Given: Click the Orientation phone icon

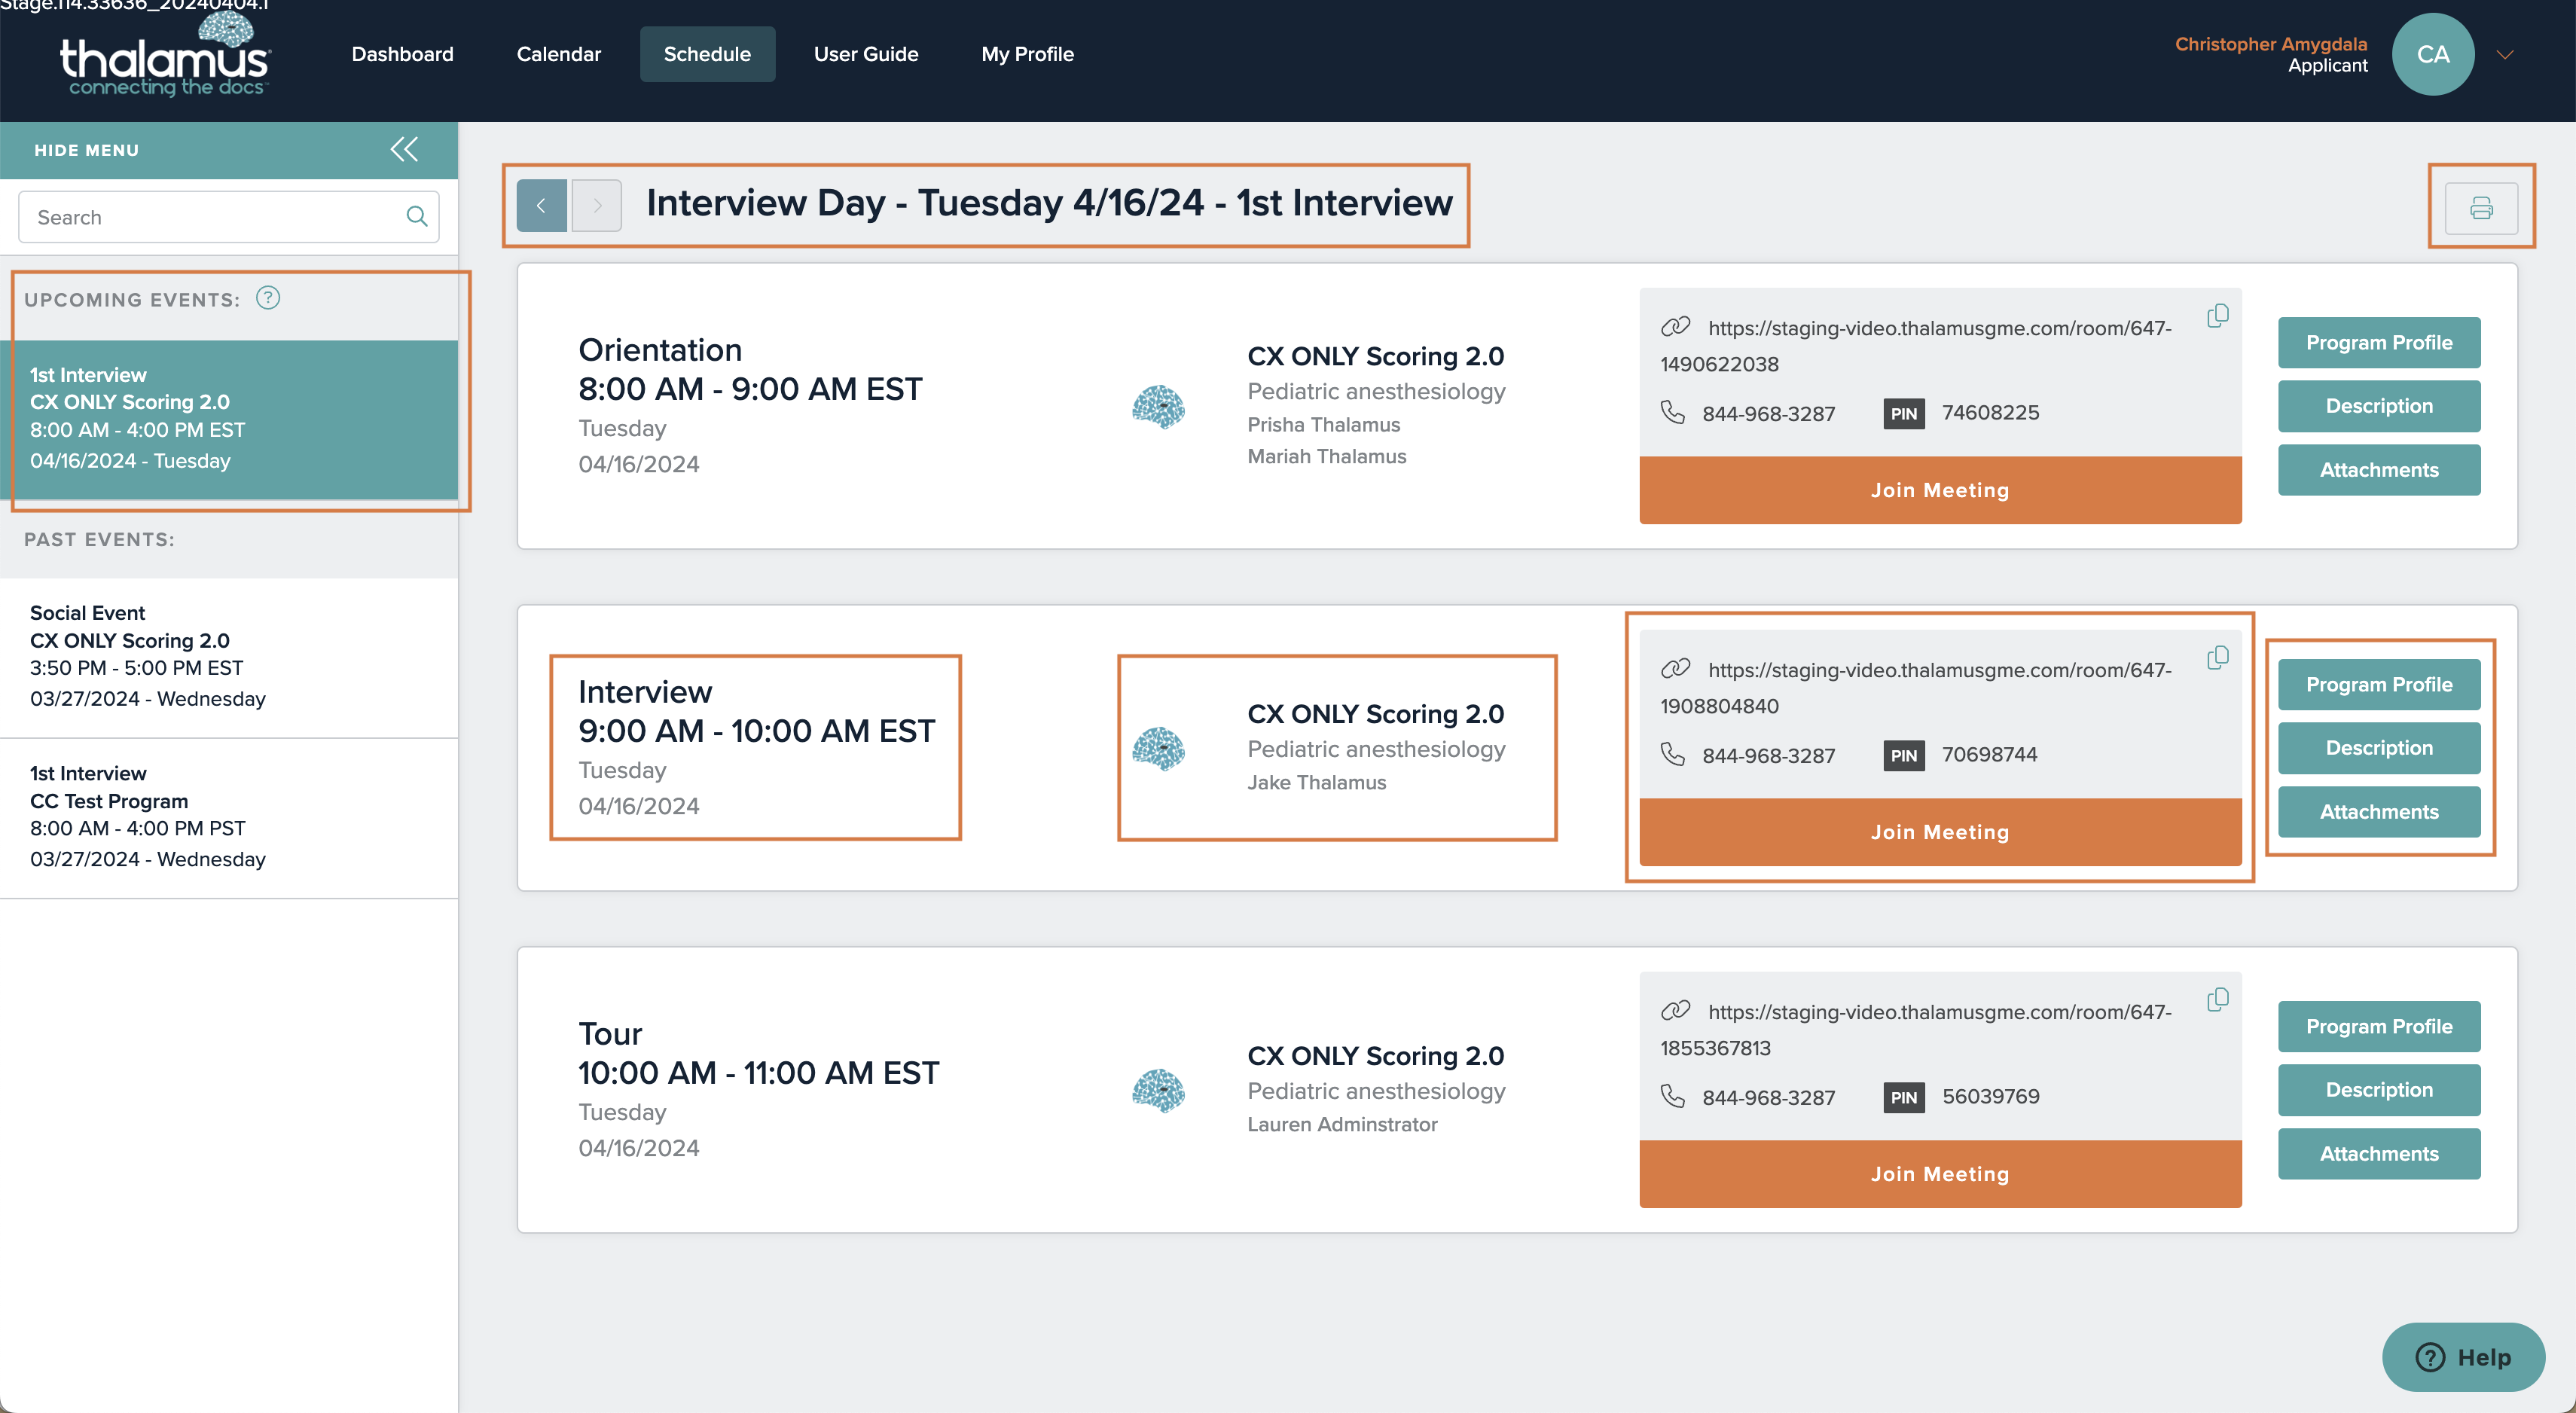Looking at the screenshot, I should pyautogui.click(x=1672, y=412).
